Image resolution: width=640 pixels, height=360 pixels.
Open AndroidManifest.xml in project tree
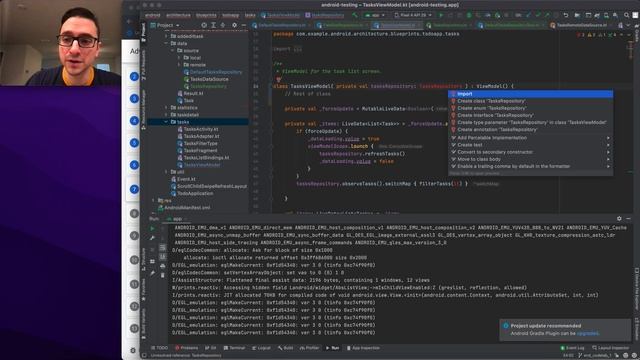[x=184, y=208]
